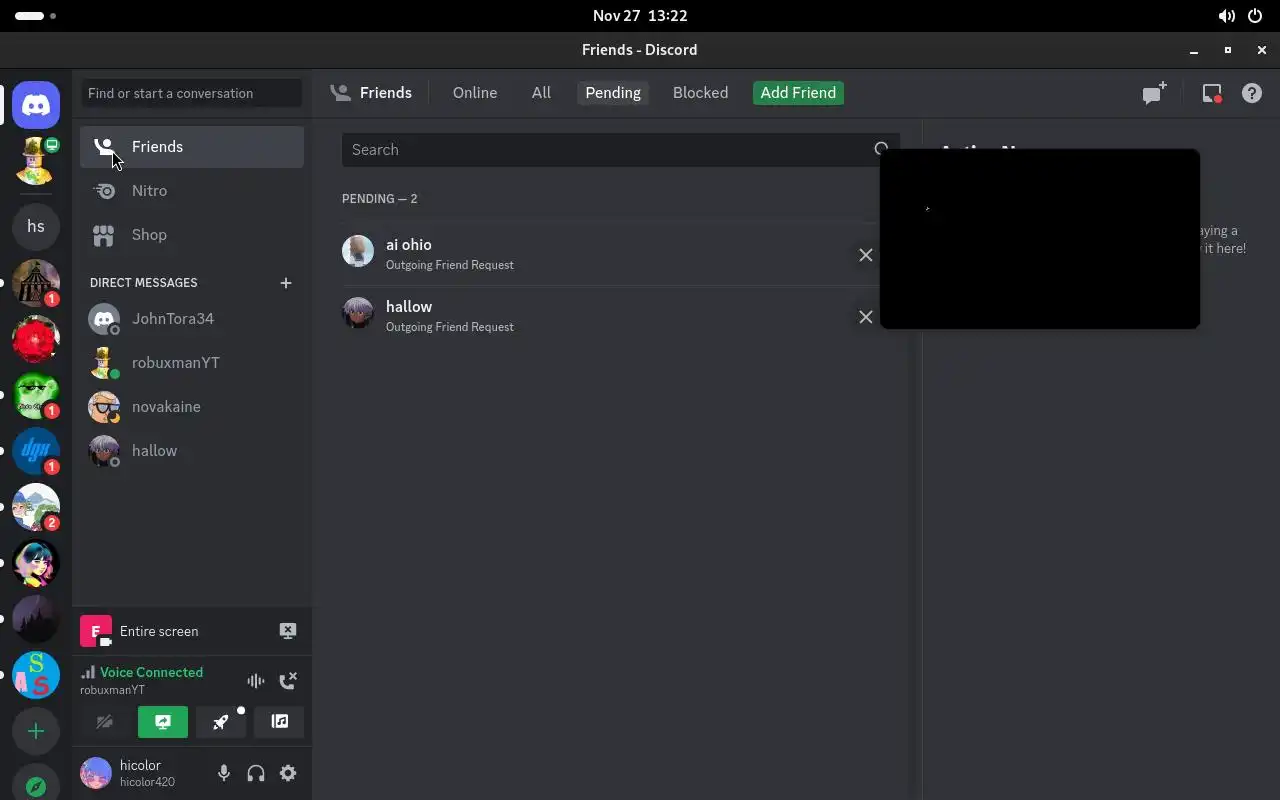Image resolution: width=1280 pixels, height=800 pixels.
Task: Open the Inbox icon in header
Action: pyautogui.click(x=1212, y=93)
